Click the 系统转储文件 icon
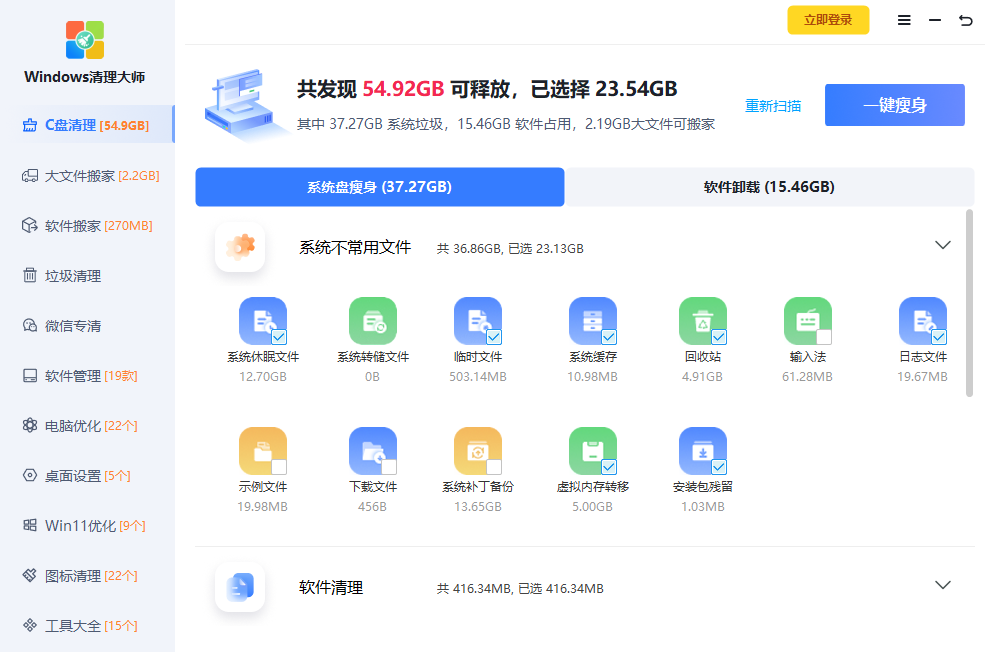Screen dimensions: 991x652 [x=372, y=321]
